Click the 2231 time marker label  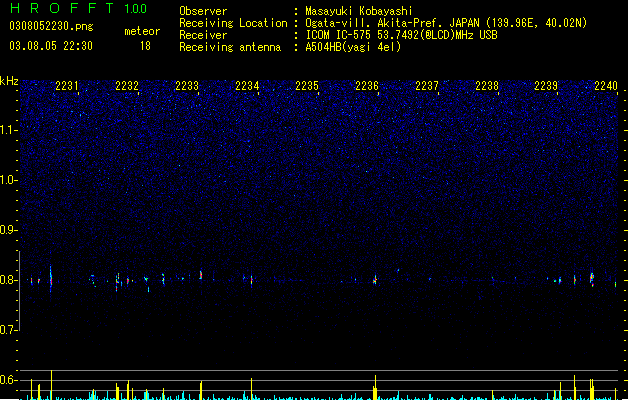(67, 86)
